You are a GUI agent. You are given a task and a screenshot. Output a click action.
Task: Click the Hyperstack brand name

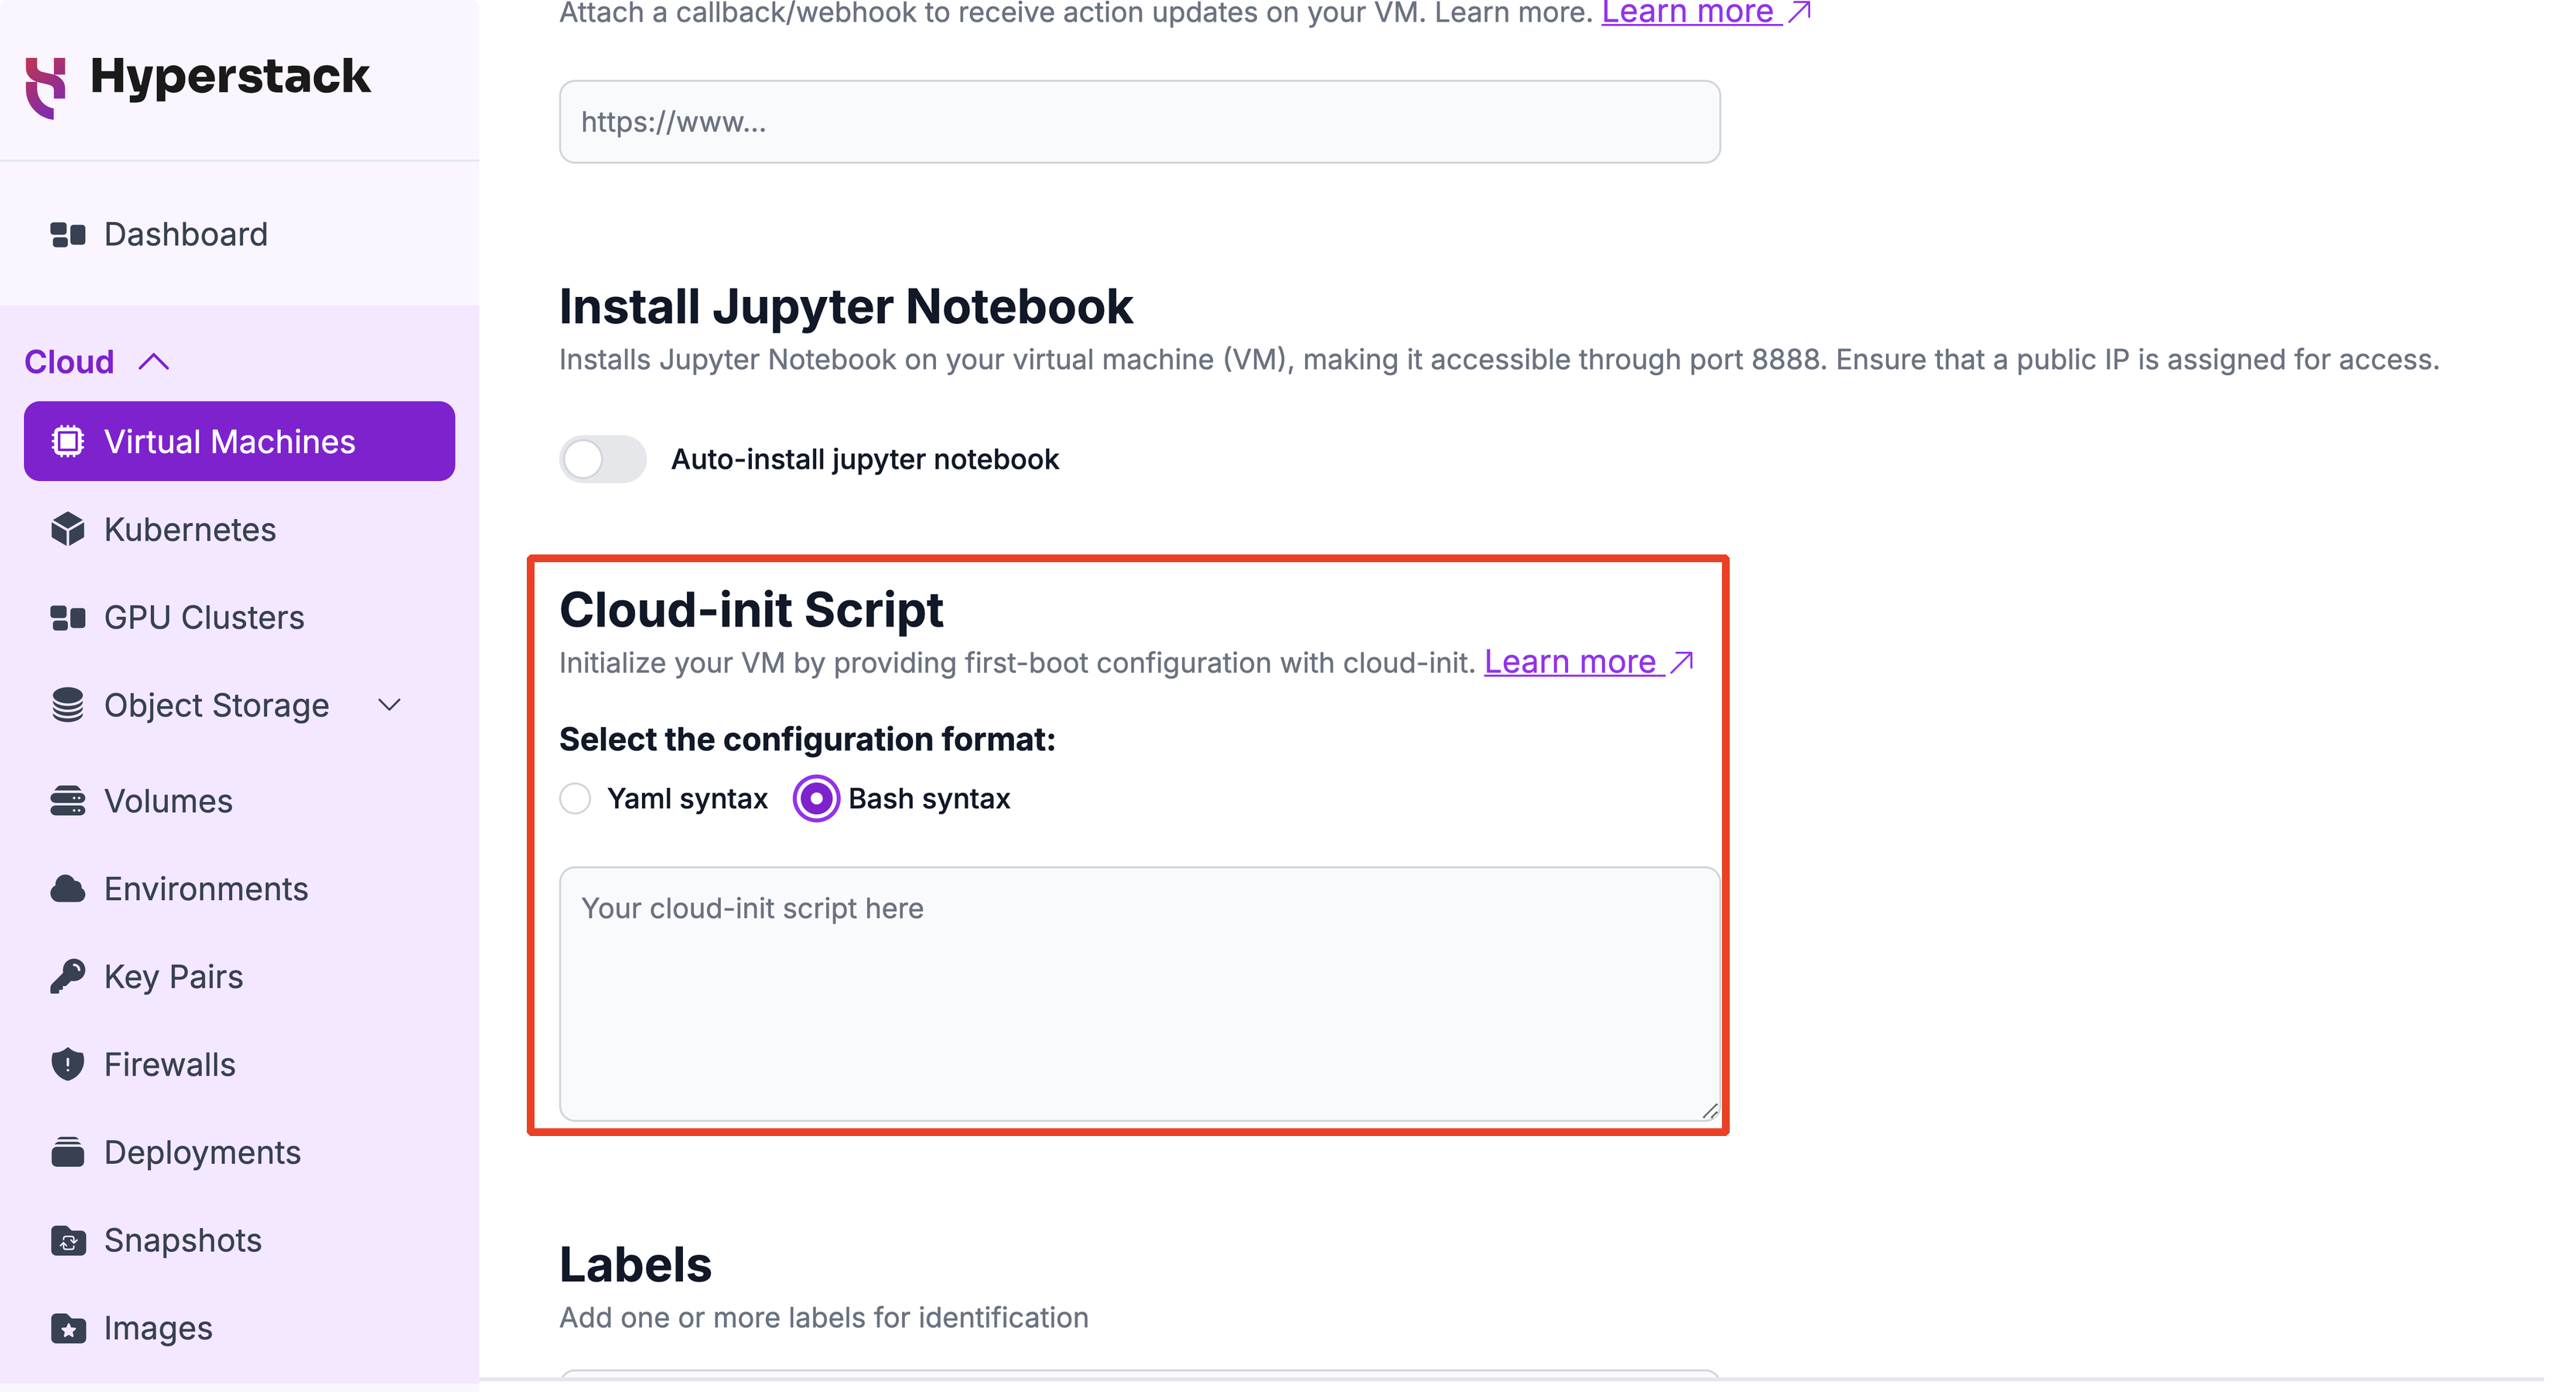coord(230,77)
